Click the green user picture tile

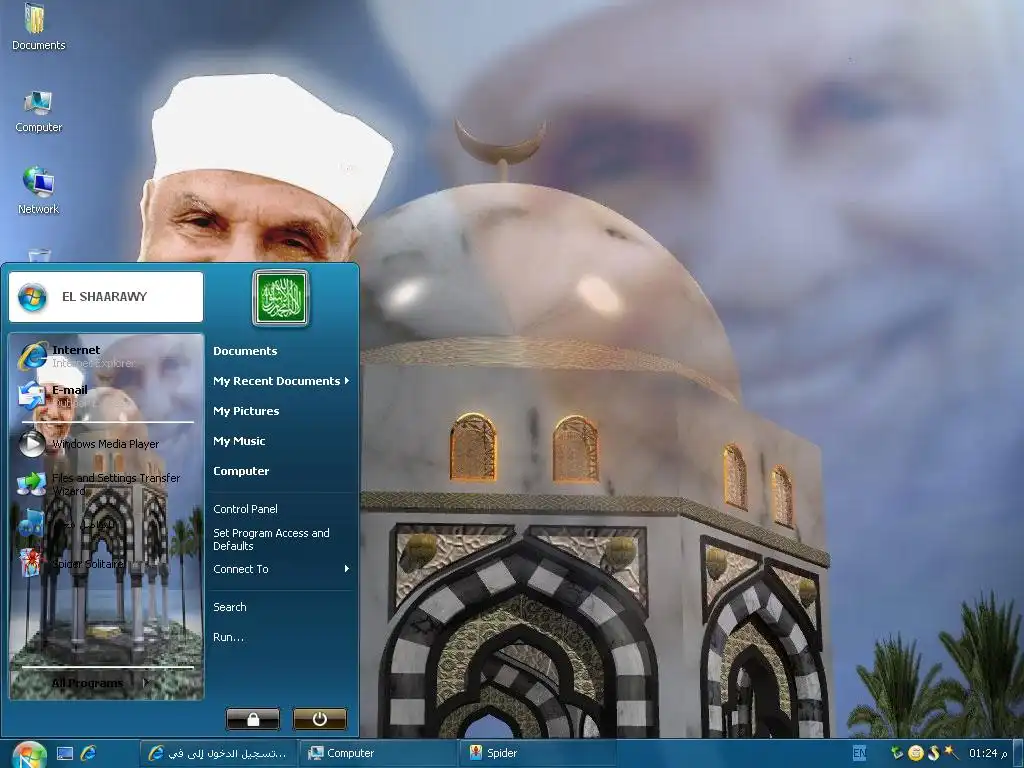[x=280, y=298]
